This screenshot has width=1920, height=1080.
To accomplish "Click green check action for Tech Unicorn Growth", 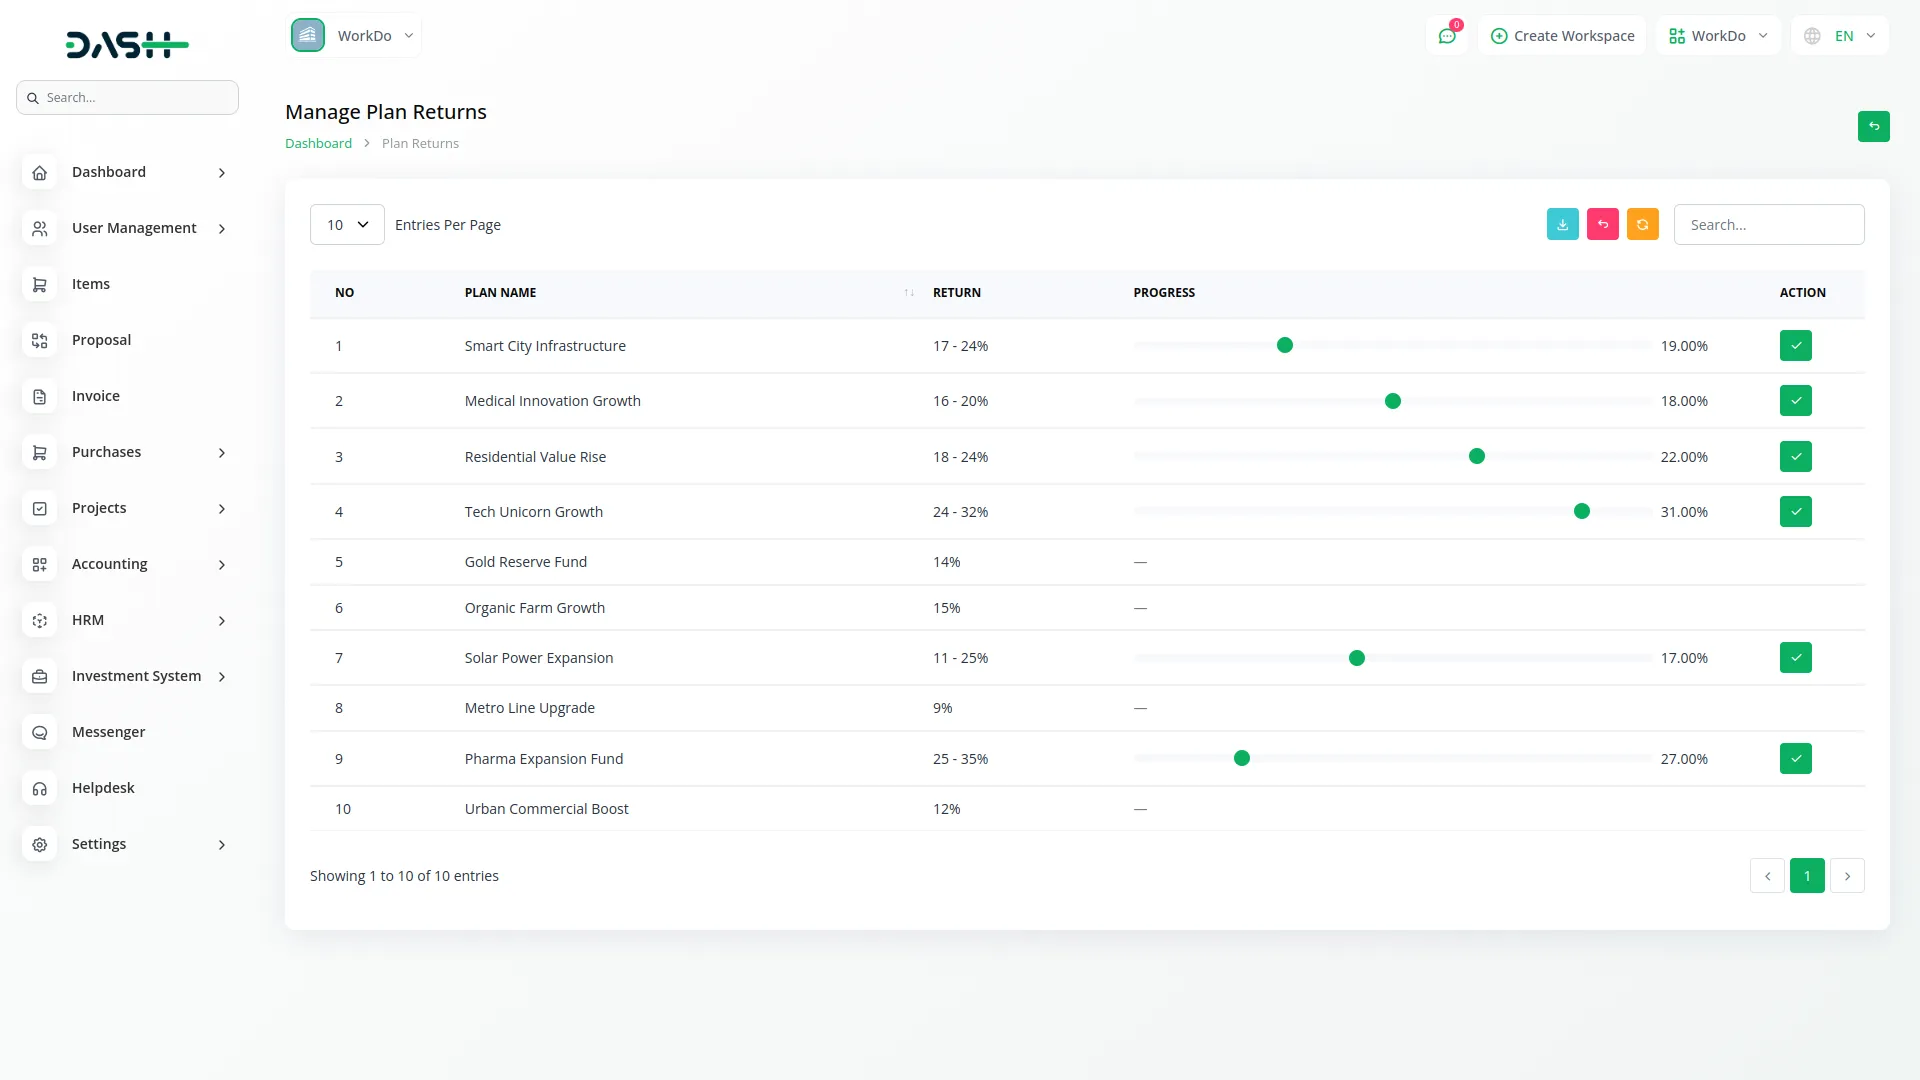I will (x=1795, y=512).
